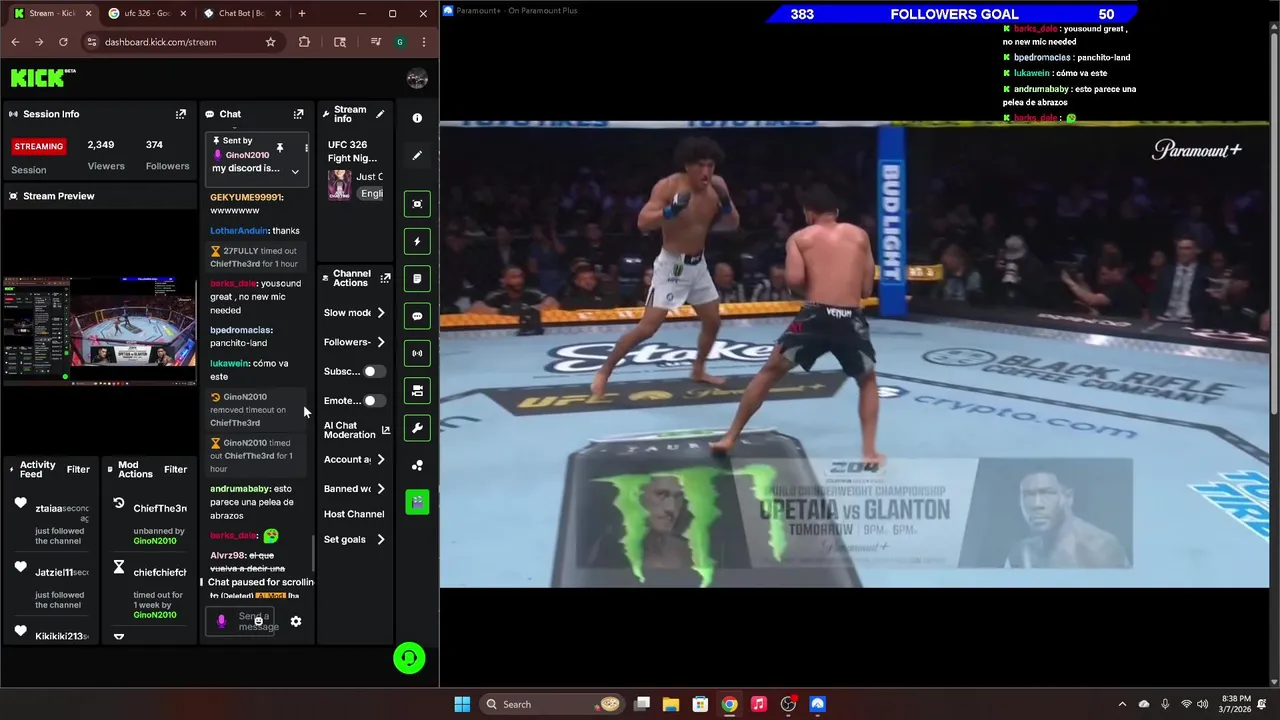Open the Chrome three-dot menu
This screenshot has height=720, width=1280.
pos(424,42)
